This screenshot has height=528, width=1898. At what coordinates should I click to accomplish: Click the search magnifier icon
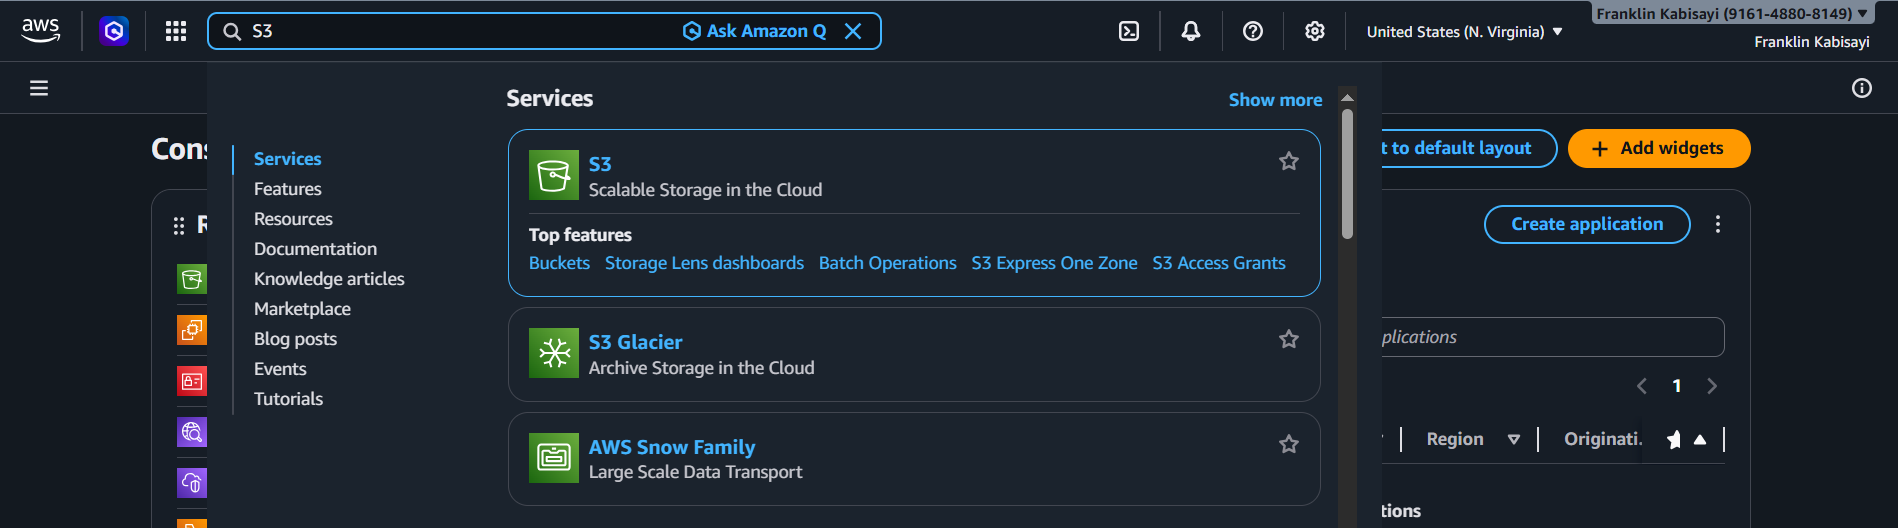(x=232, y=31)
